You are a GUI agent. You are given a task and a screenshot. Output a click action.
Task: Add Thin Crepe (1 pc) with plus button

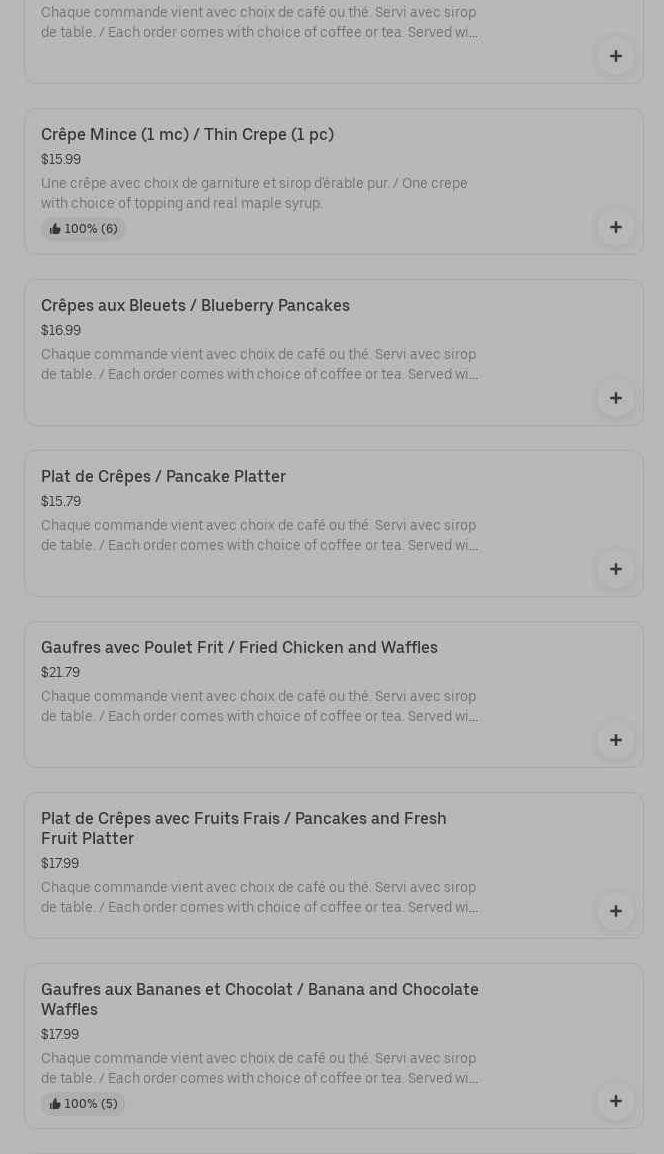615,227
